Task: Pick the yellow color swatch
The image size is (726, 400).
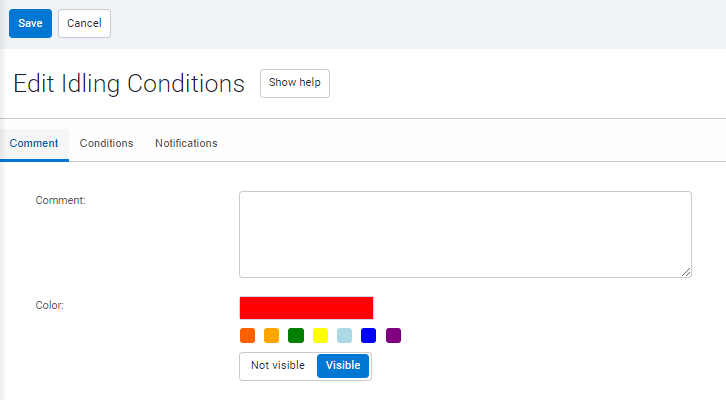Action: [320, 336]
